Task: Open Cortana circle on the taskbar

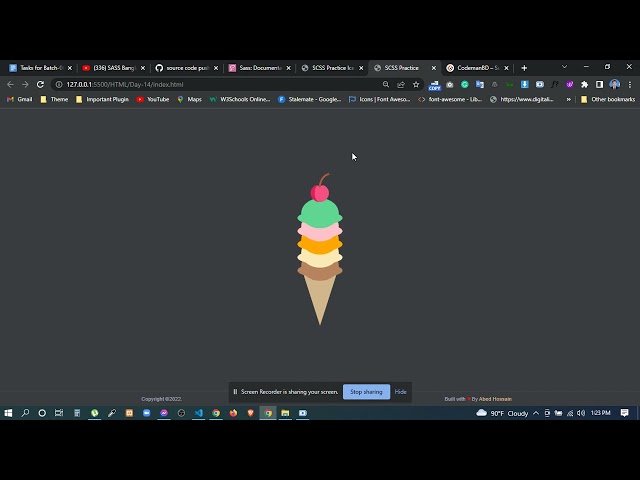Action: tap(42, 413)
